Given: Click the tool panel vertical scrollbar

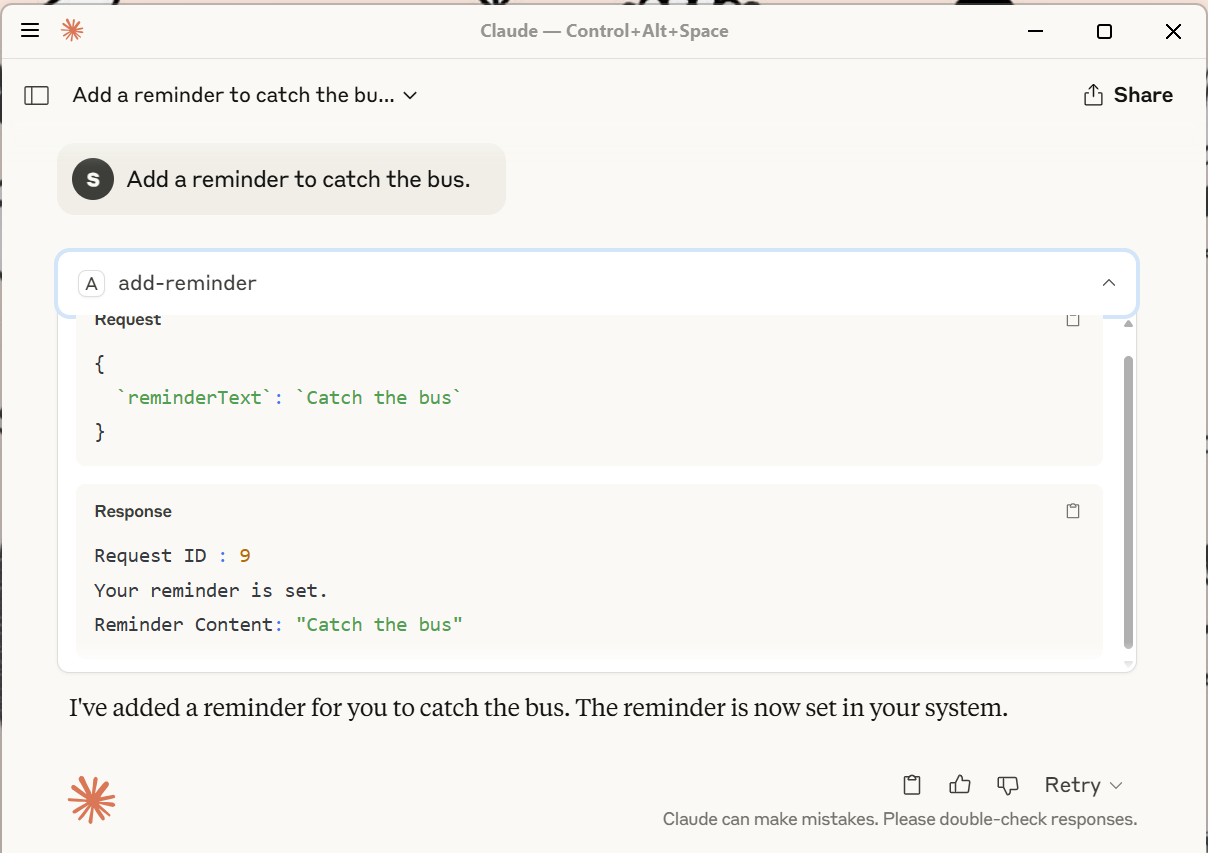Looking at the screenshot, I should [1129, 501].
